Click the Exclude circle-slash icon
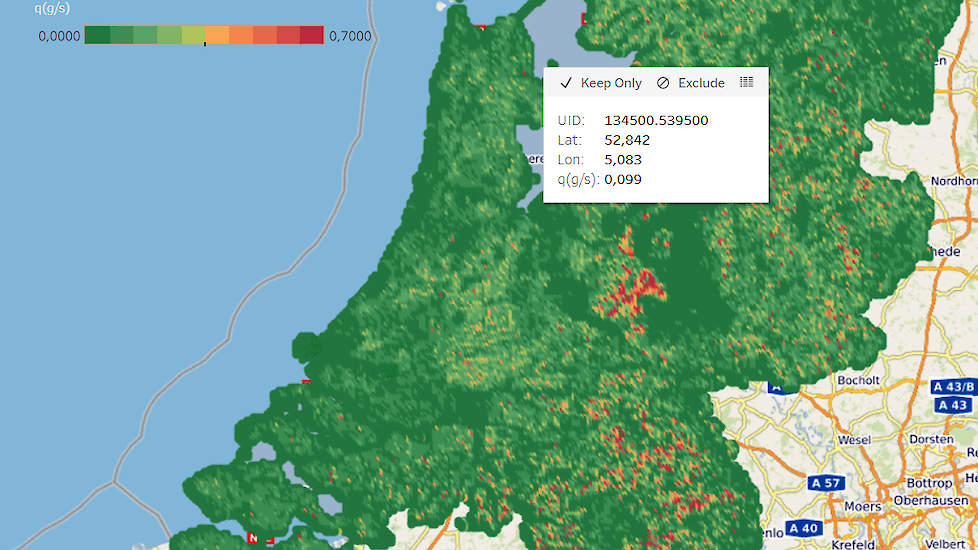978x550 pixels. 663,83
